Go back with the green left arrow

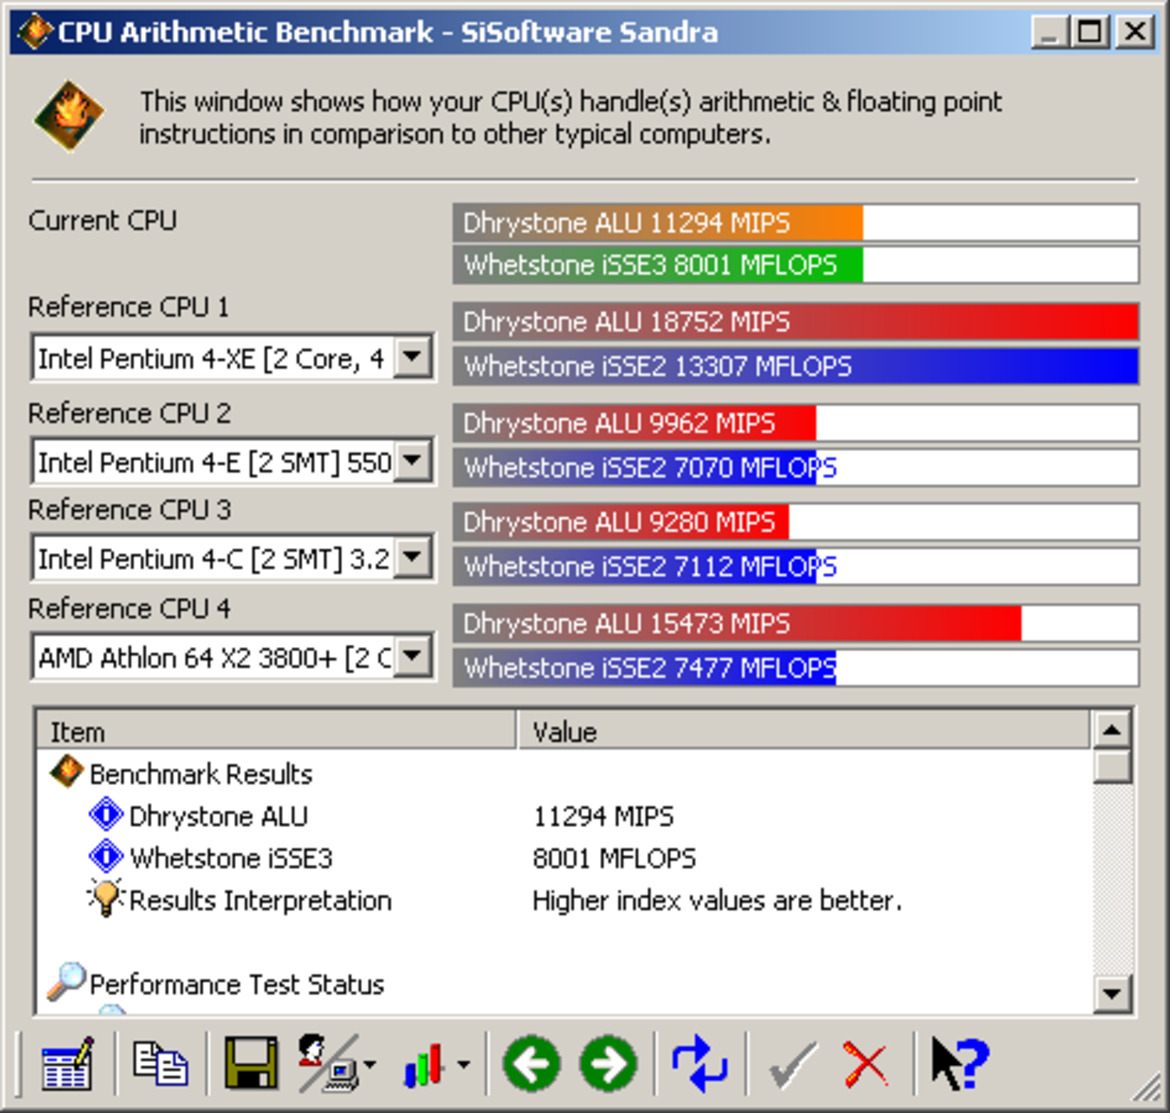(x=531, y=1064)
